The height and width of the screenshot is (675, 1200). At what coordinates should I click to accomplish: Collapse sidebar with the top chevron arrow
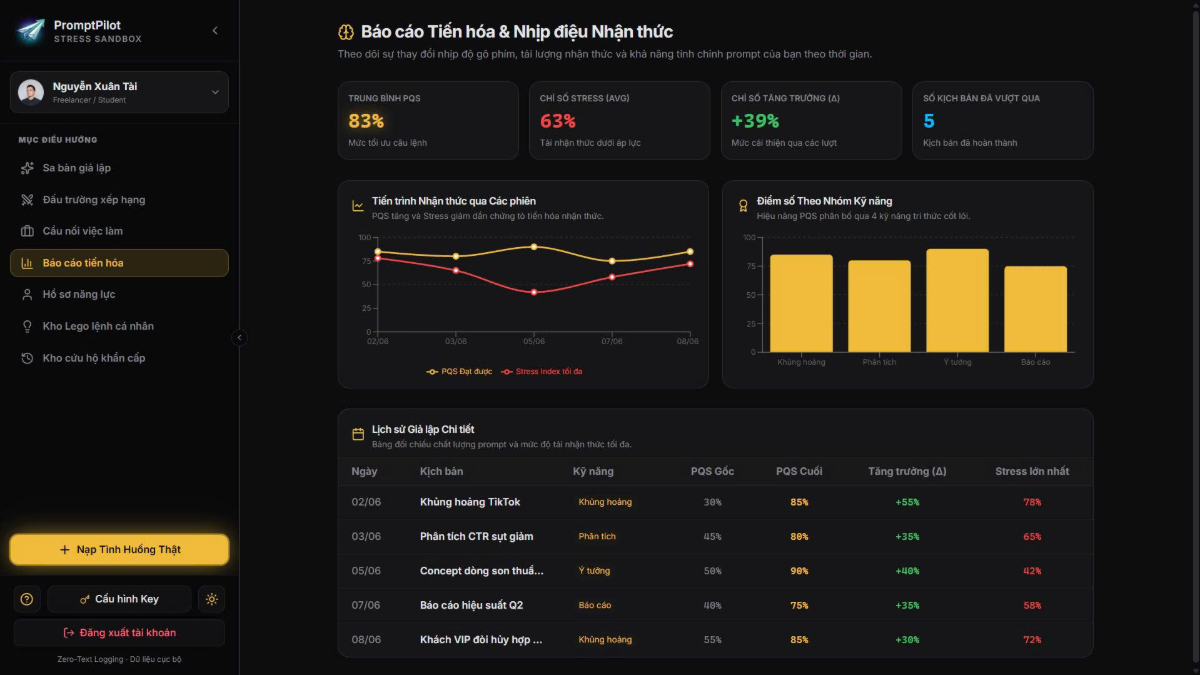coord(215,31)
